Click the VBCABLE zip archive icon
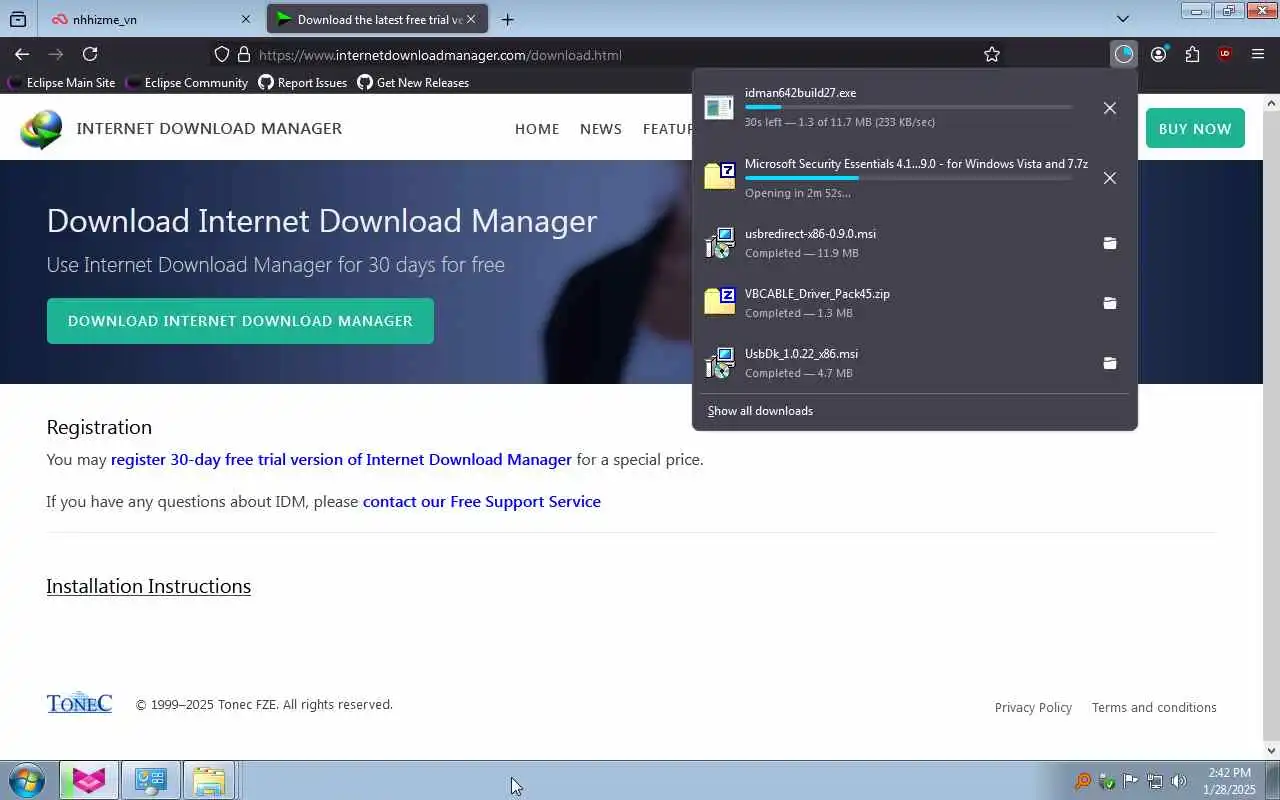 (x=719, y=302)
